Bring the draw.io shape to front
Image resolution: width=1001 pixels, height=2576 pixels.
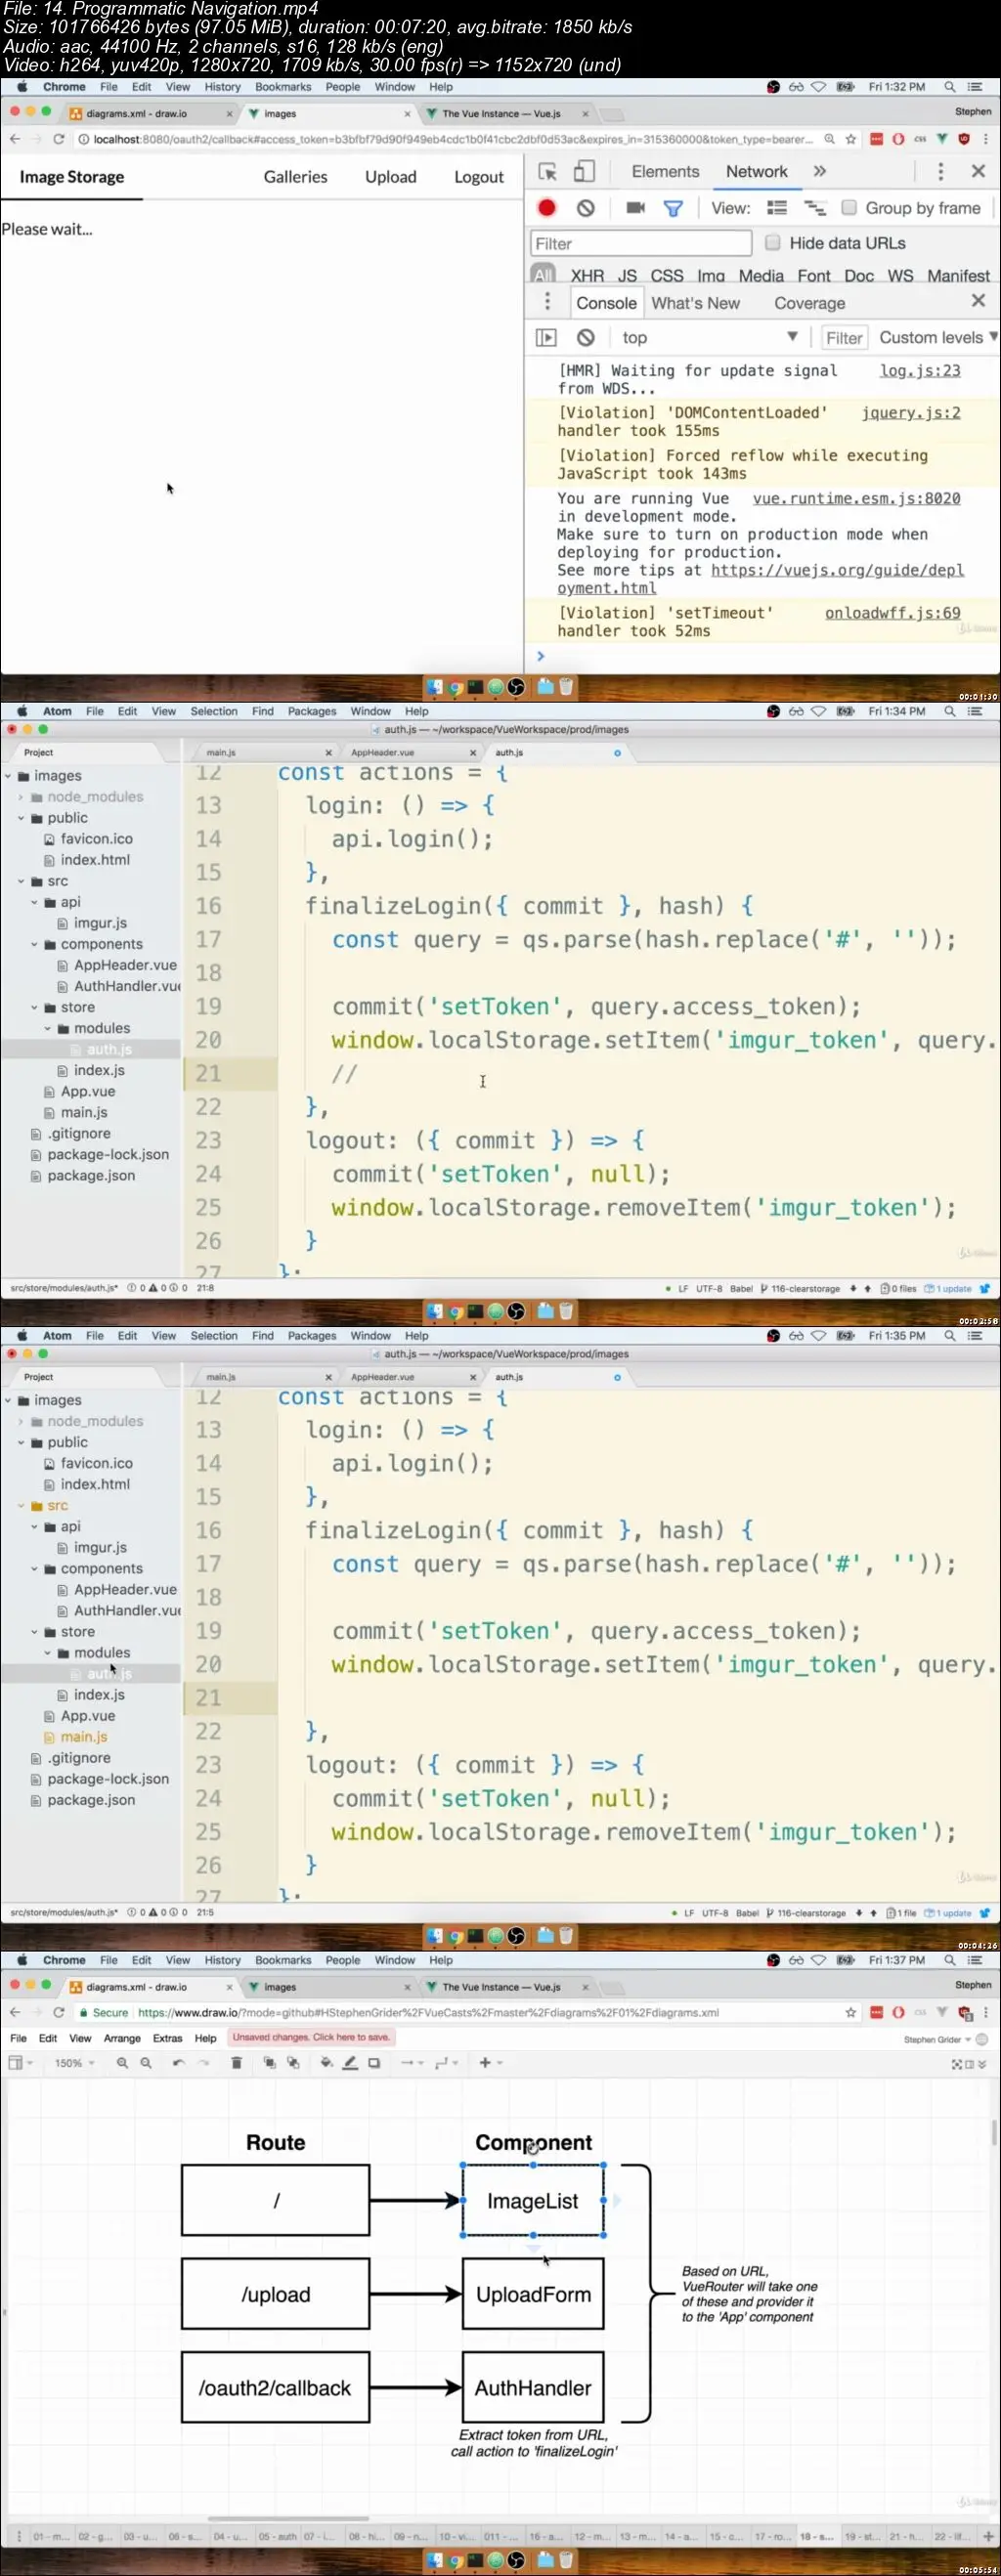pos(269,2063)
